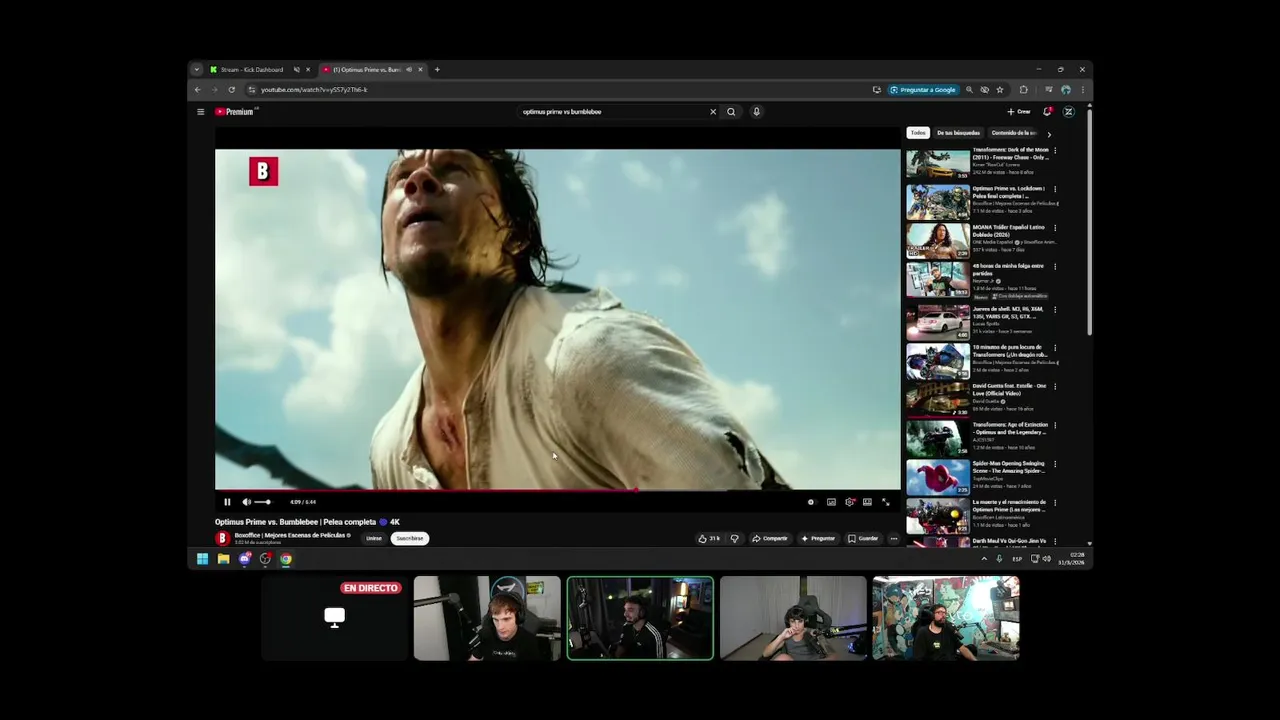Open options menu for 'David Guetta' video
The width and height of the screenshot is (1280, 720).
pos(1054,386)
